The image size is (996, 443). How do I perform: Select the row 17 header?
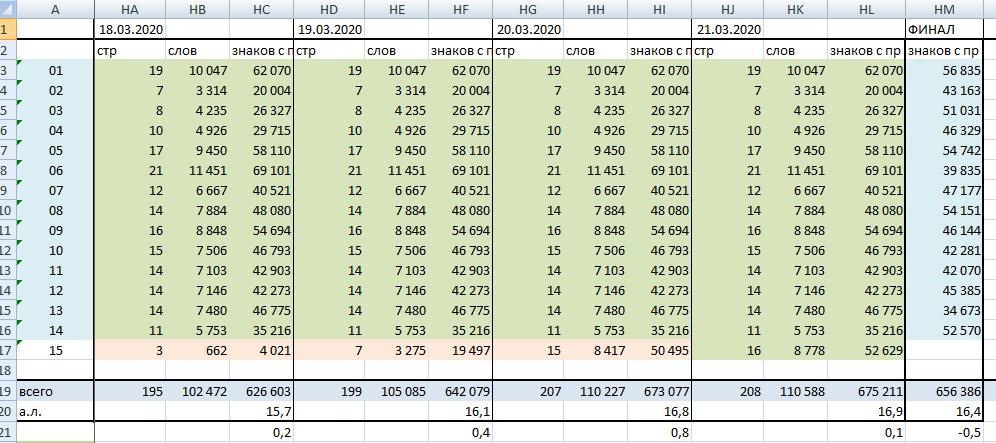pyautogui.click(x=8, y=350)
